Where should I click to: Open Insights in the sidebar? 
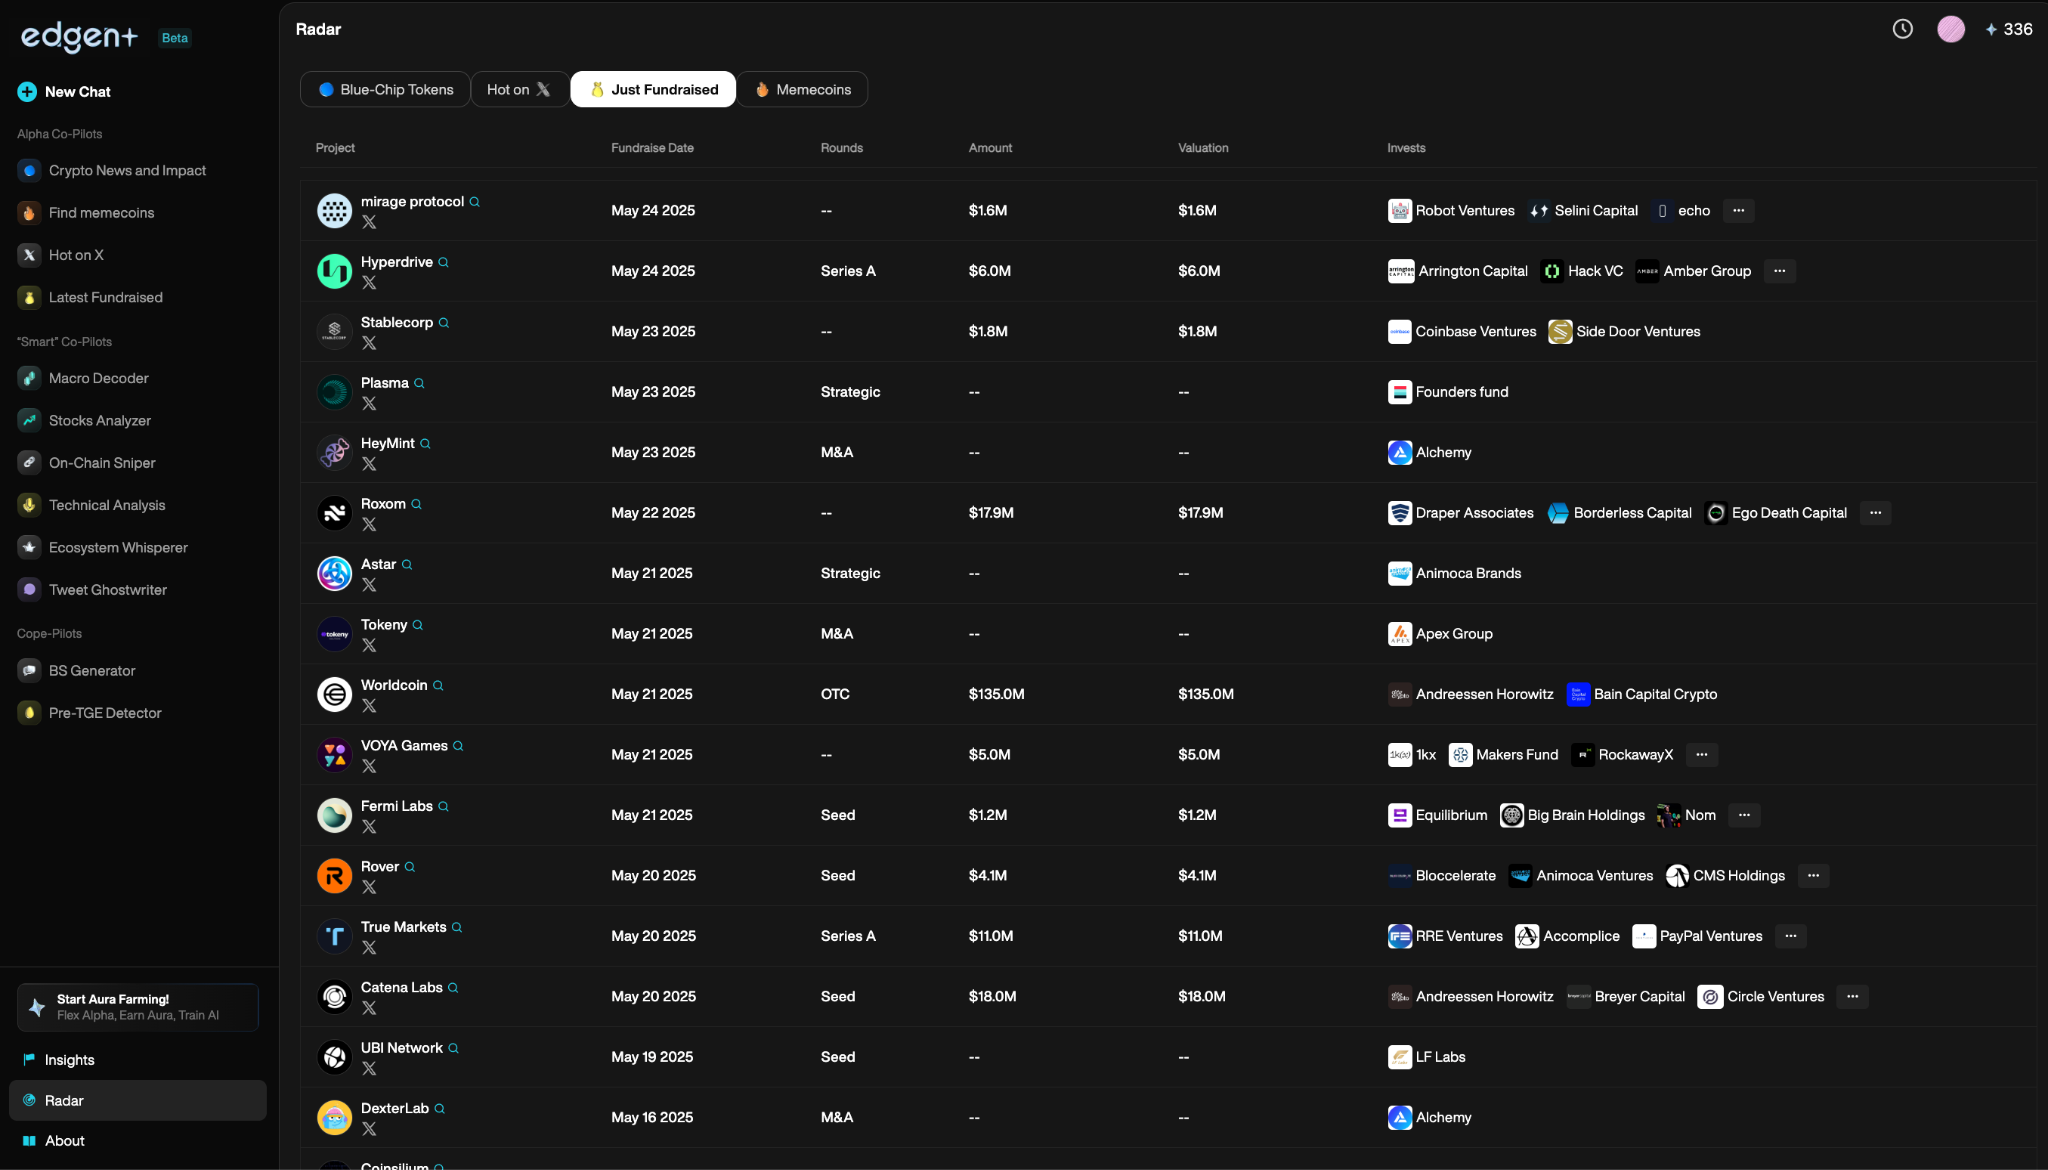point(69,1060)
